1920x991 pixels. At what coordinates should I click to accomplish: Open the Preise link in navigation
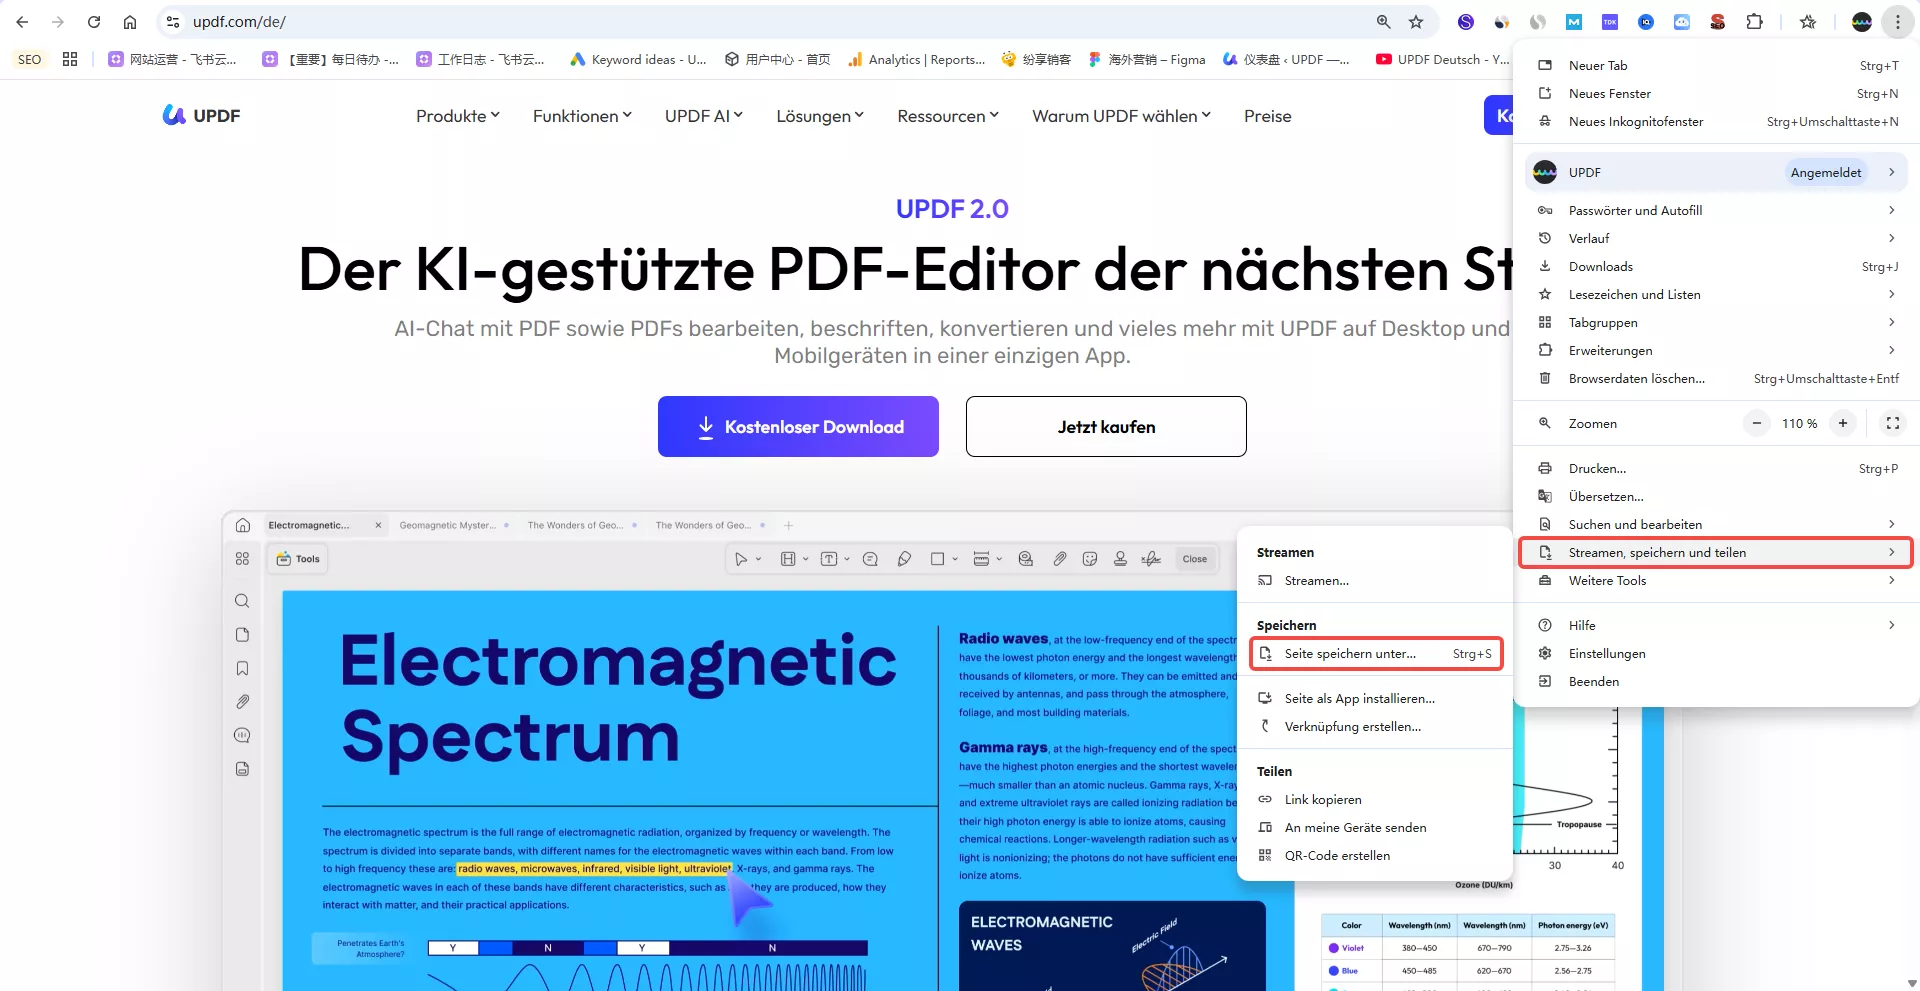pos(1267,116)
